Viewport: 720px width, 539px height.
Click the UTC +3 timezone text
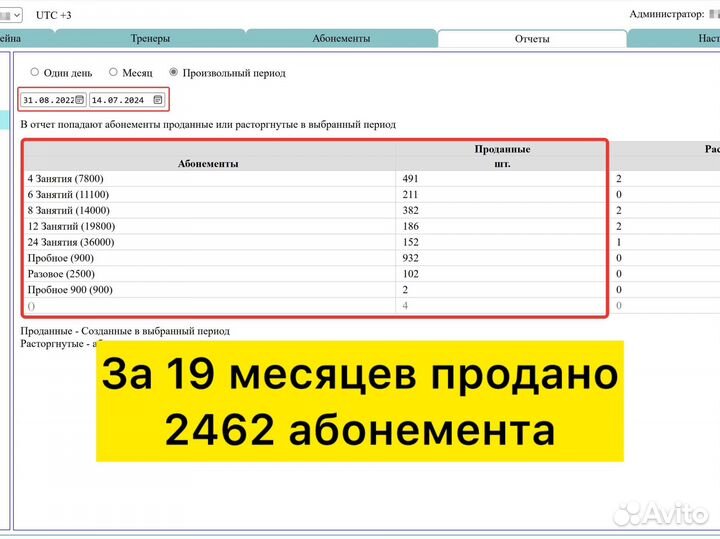click(54, 15)
